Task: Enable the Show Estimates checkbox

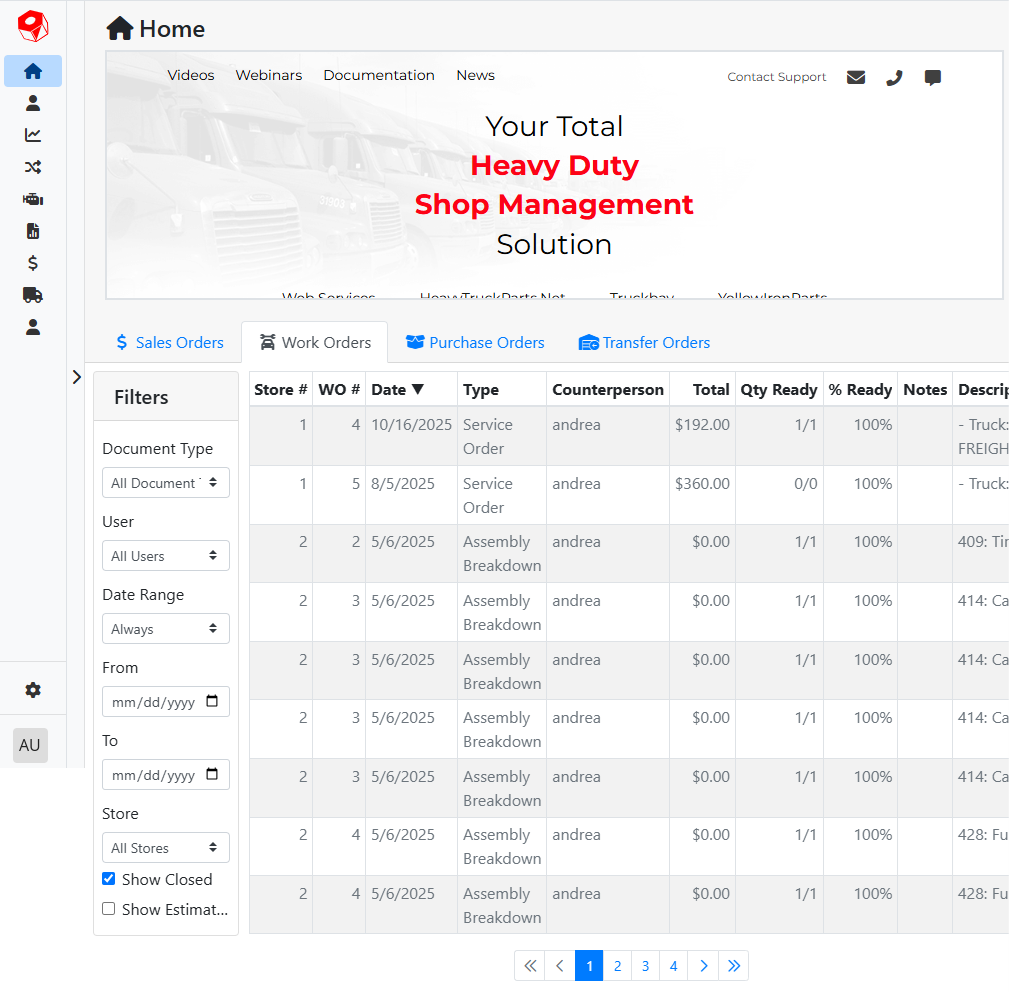Action: pyautogui.click(x=109, y=909)
